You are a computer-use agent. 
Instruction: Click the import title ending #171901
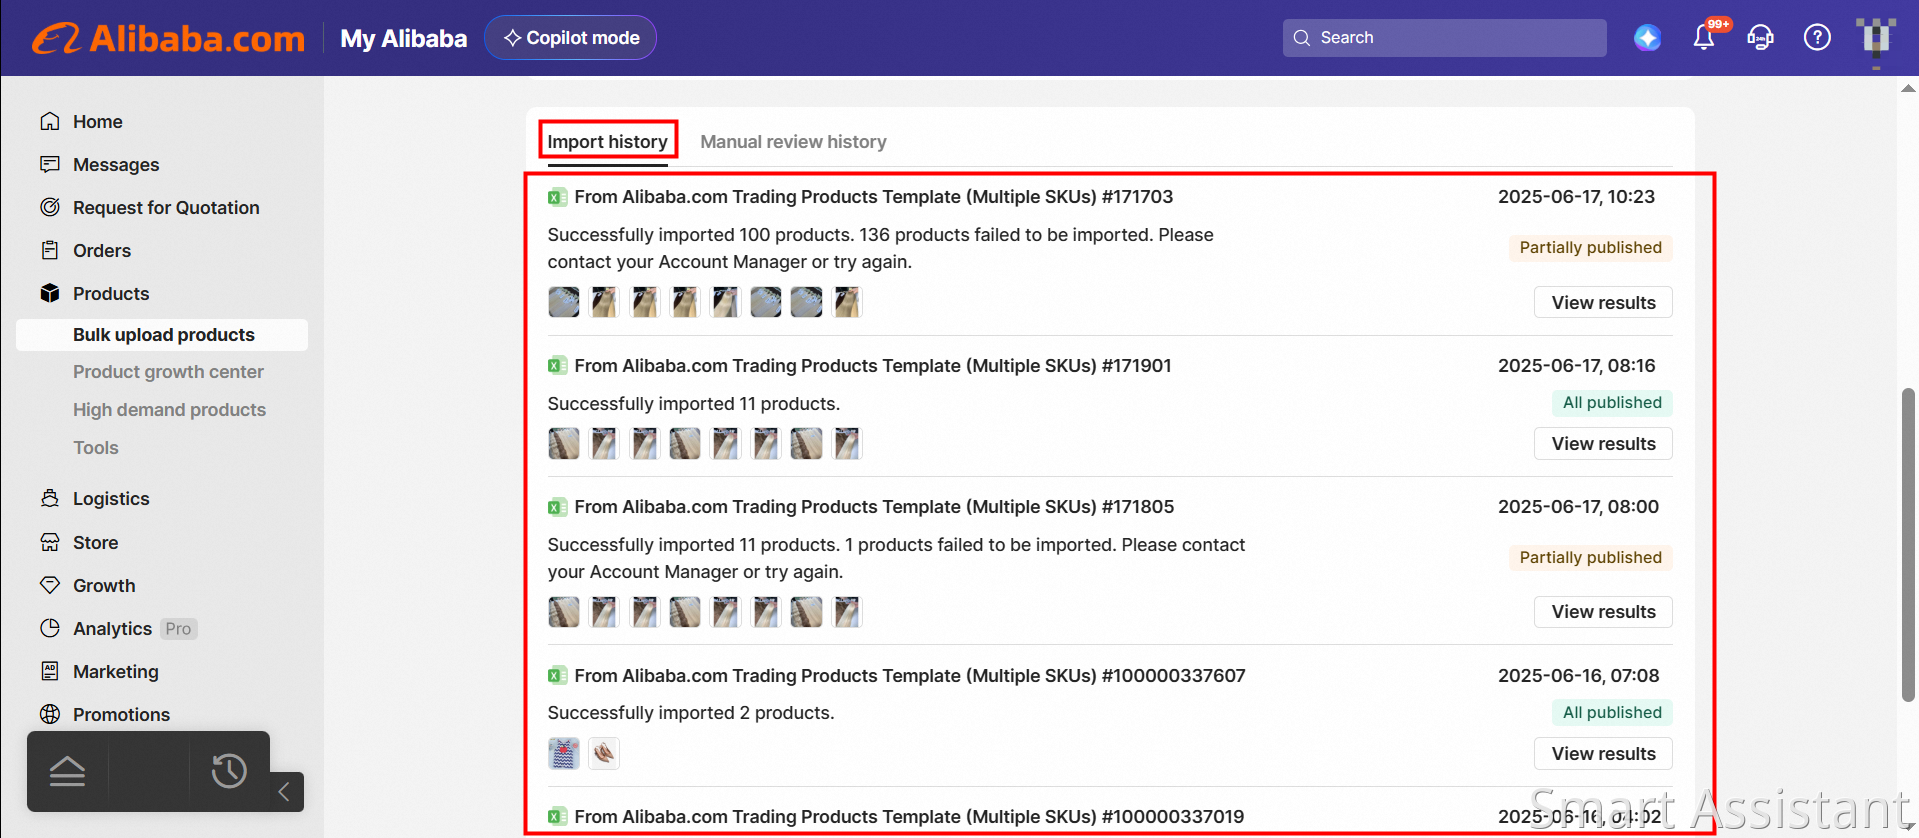click(x=873, y=366)
